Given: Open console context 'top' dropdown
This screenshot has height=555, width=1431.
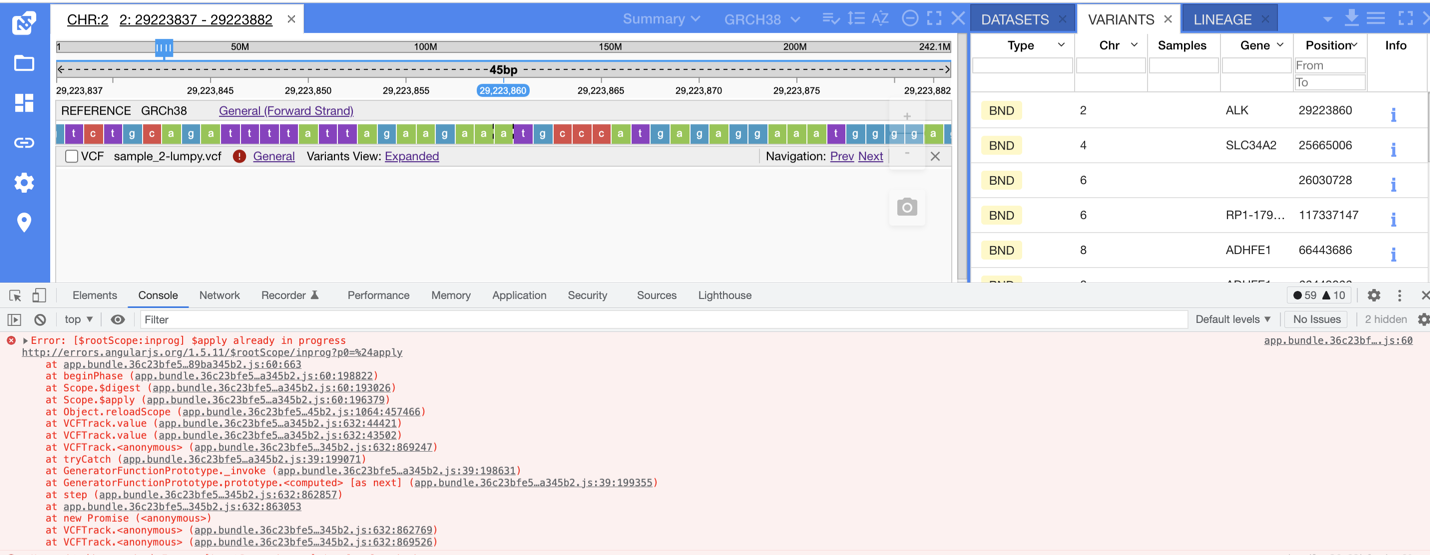Looking at the screenshot, I should tap(79, 320).
